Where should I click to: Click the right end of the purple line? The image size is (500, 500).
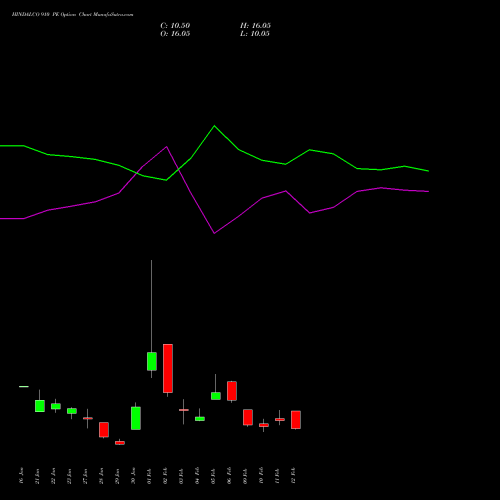pyautogui.click(x=428, y=191)
